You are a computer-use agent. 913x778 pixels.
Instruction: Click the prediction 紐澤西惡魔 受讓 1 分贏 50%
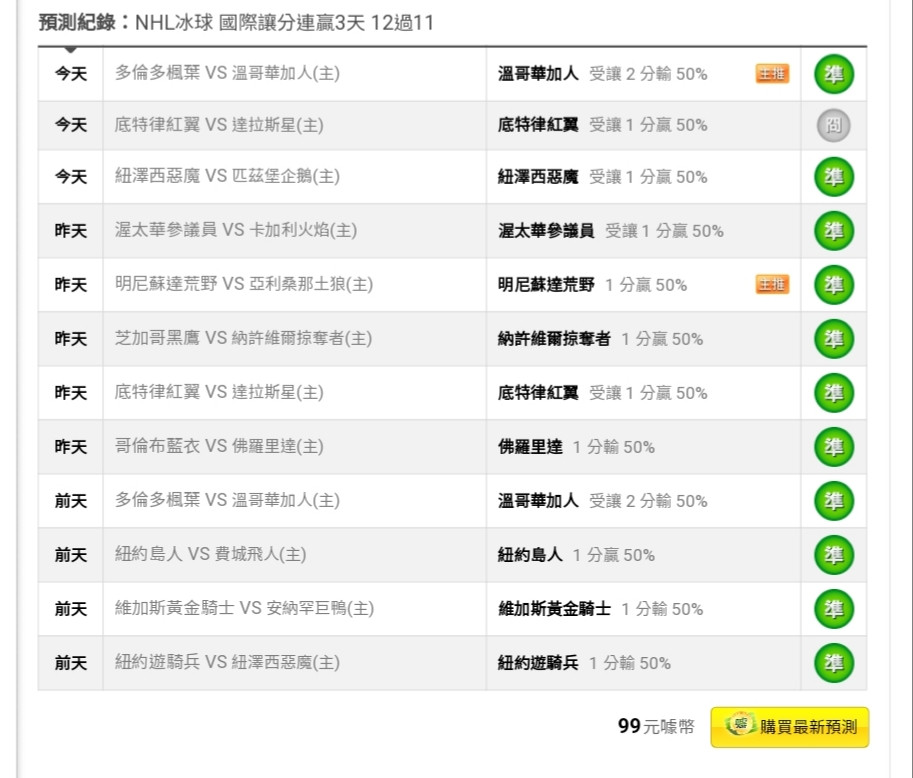[603, 176]
